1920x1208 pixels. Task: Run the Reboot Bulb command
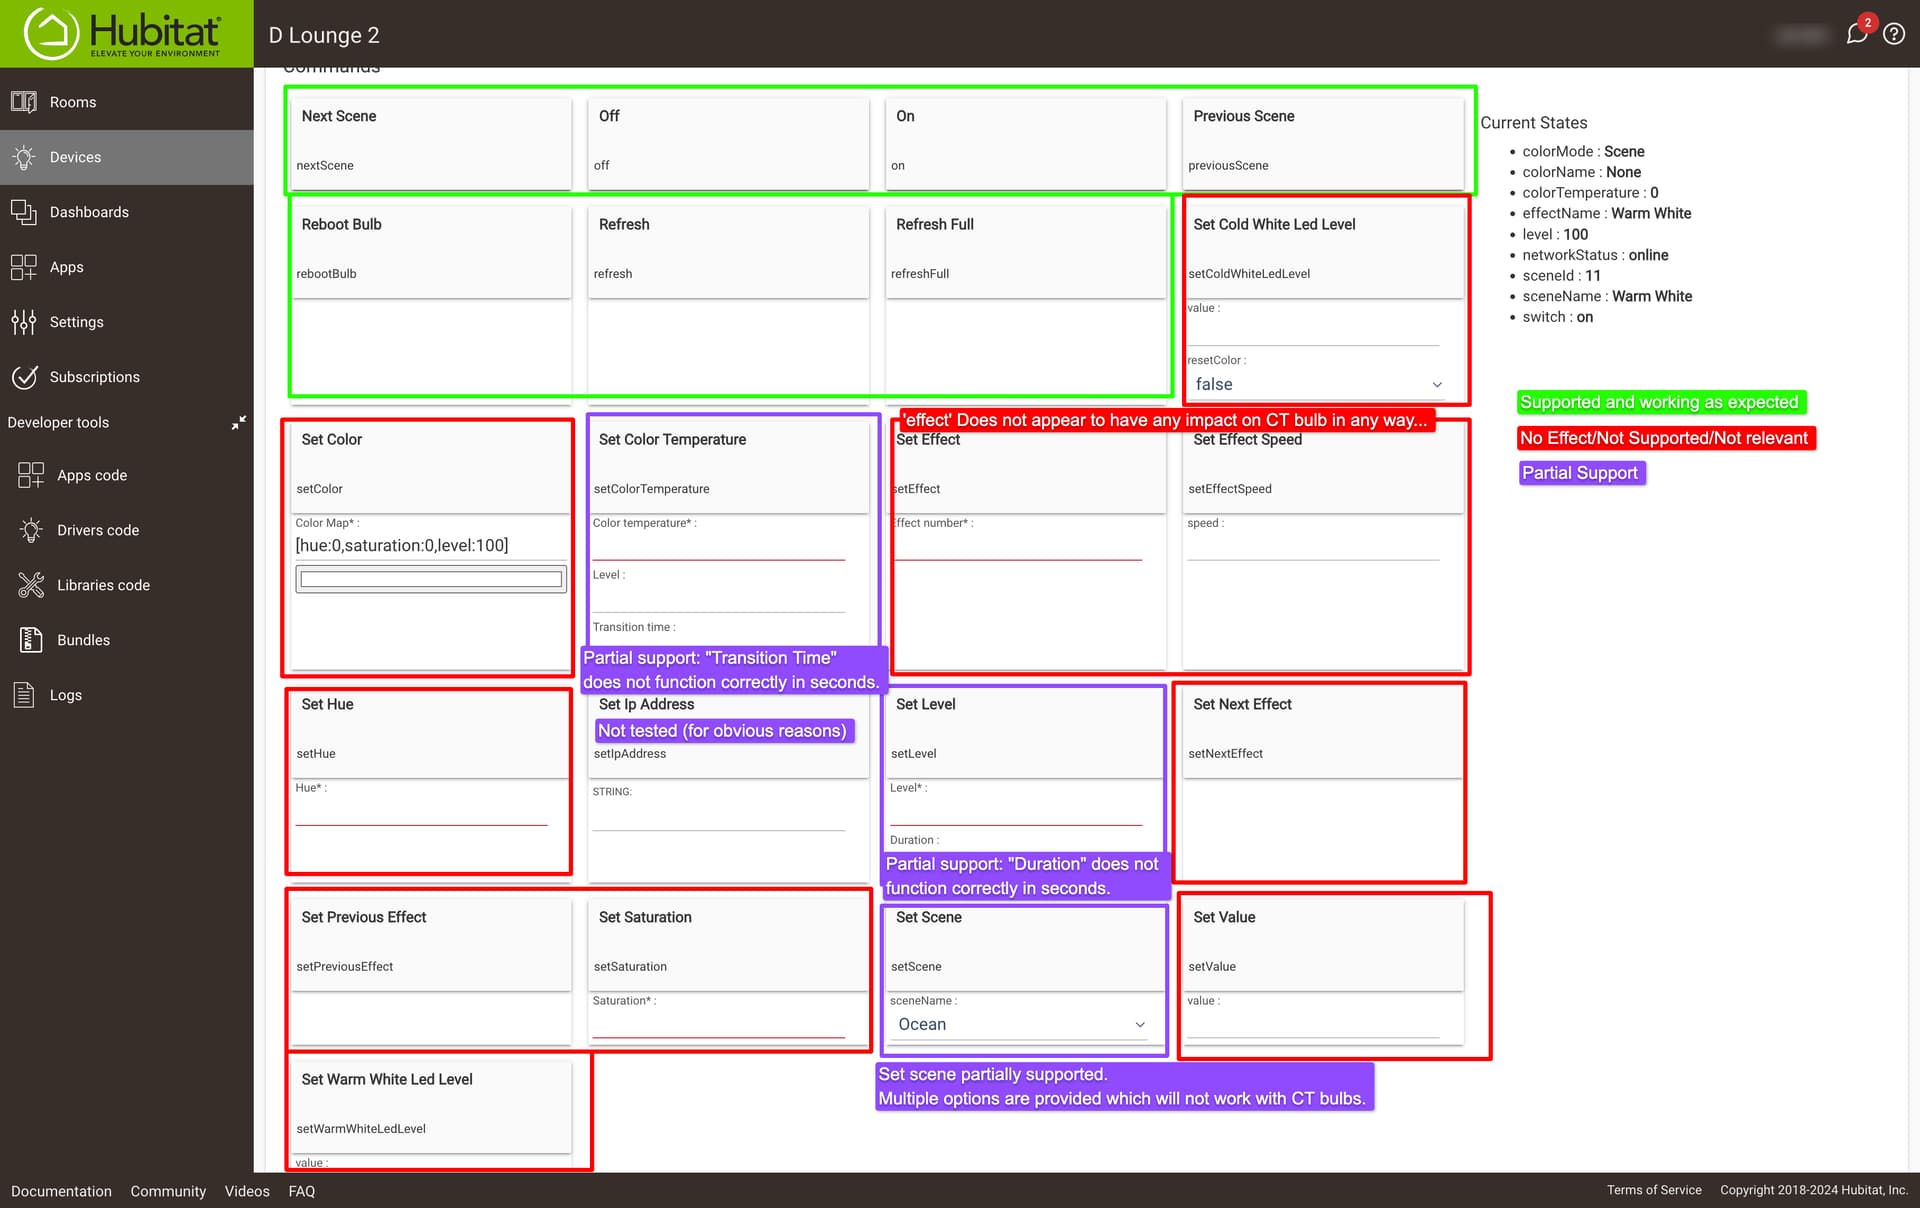point(431,250)
